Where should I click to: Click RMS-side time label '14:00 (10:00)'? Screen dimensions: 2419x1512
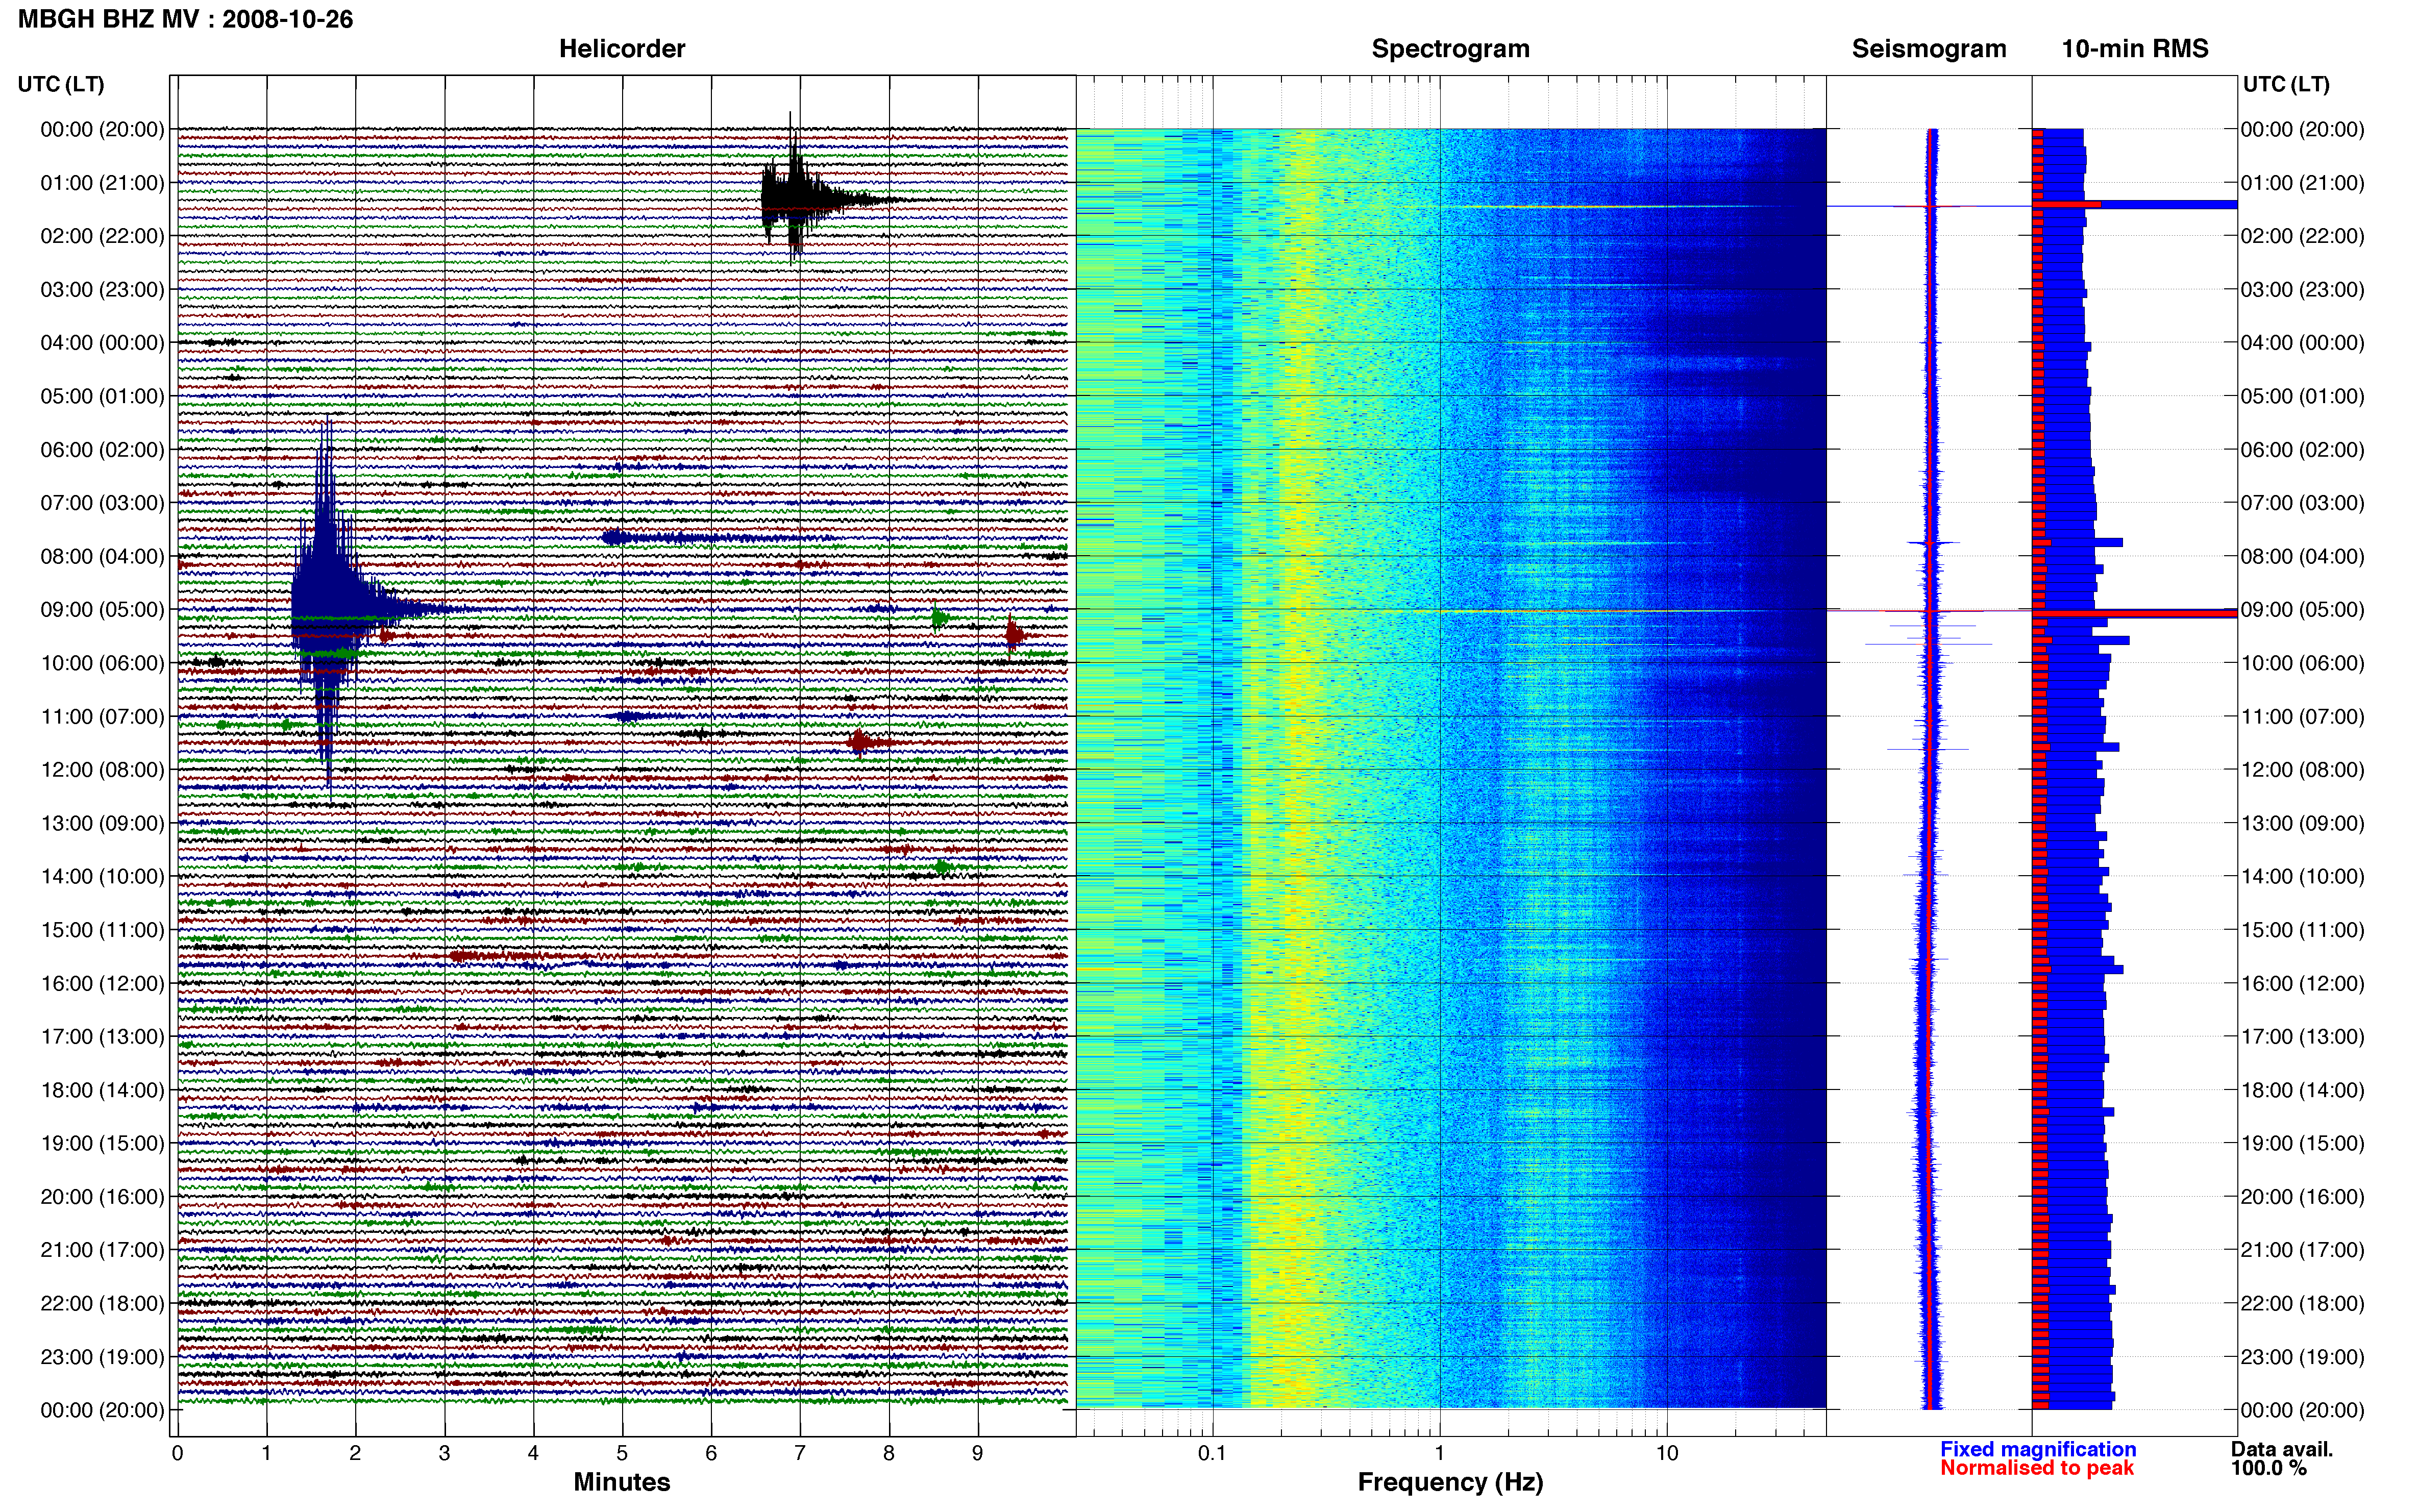[2303, 877]
